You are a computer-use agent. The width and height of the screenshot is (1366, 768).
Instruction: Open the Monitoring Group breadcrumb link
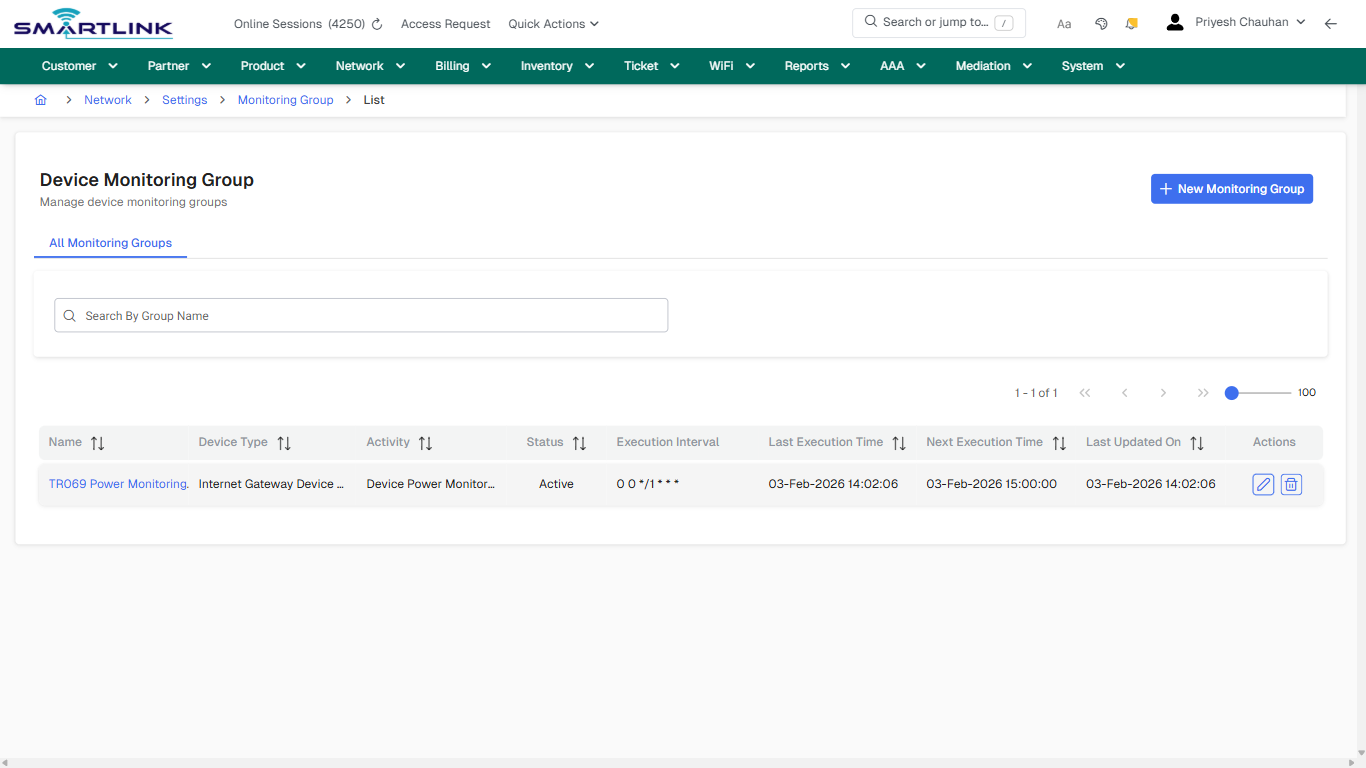(x=285, y=100)
